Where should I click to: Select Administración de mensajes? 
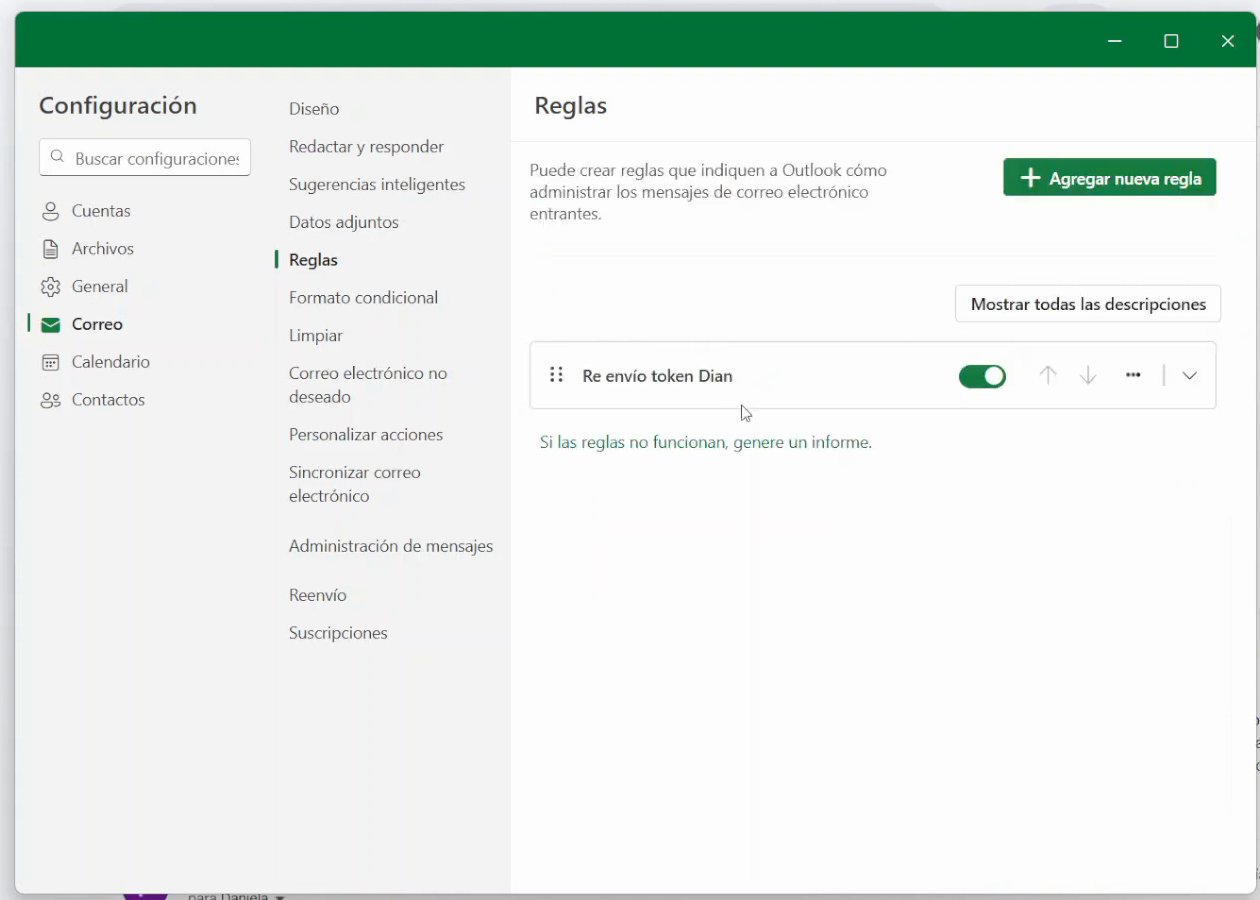tap(391, 546)
